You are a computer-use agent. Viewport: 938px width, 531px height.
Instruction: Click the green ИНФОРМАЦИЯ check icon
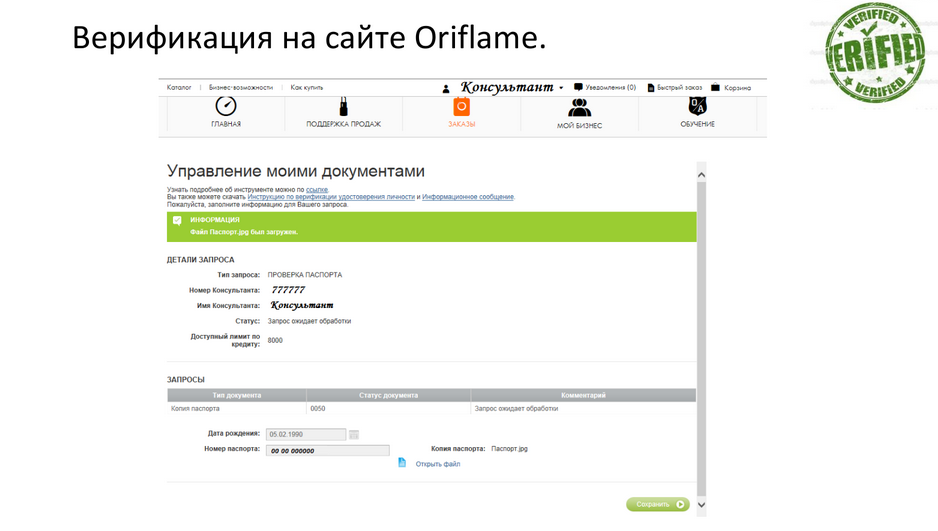(177, 220)
